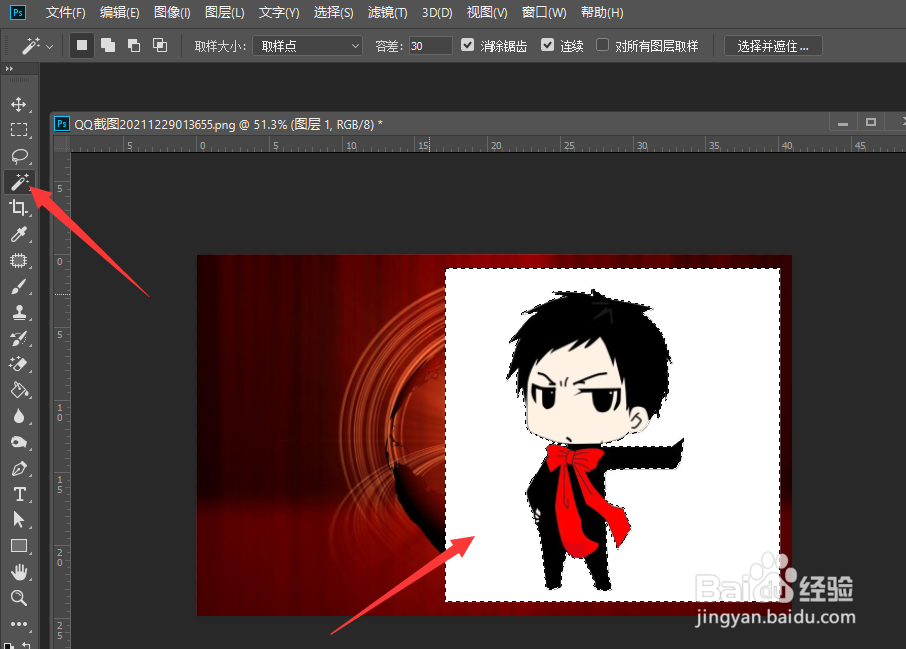Image resolution: width=906 pixels, height=649 pixels.
Task: Select the Zoom tool
Action: pyautogui.click(x=19, y=598)
